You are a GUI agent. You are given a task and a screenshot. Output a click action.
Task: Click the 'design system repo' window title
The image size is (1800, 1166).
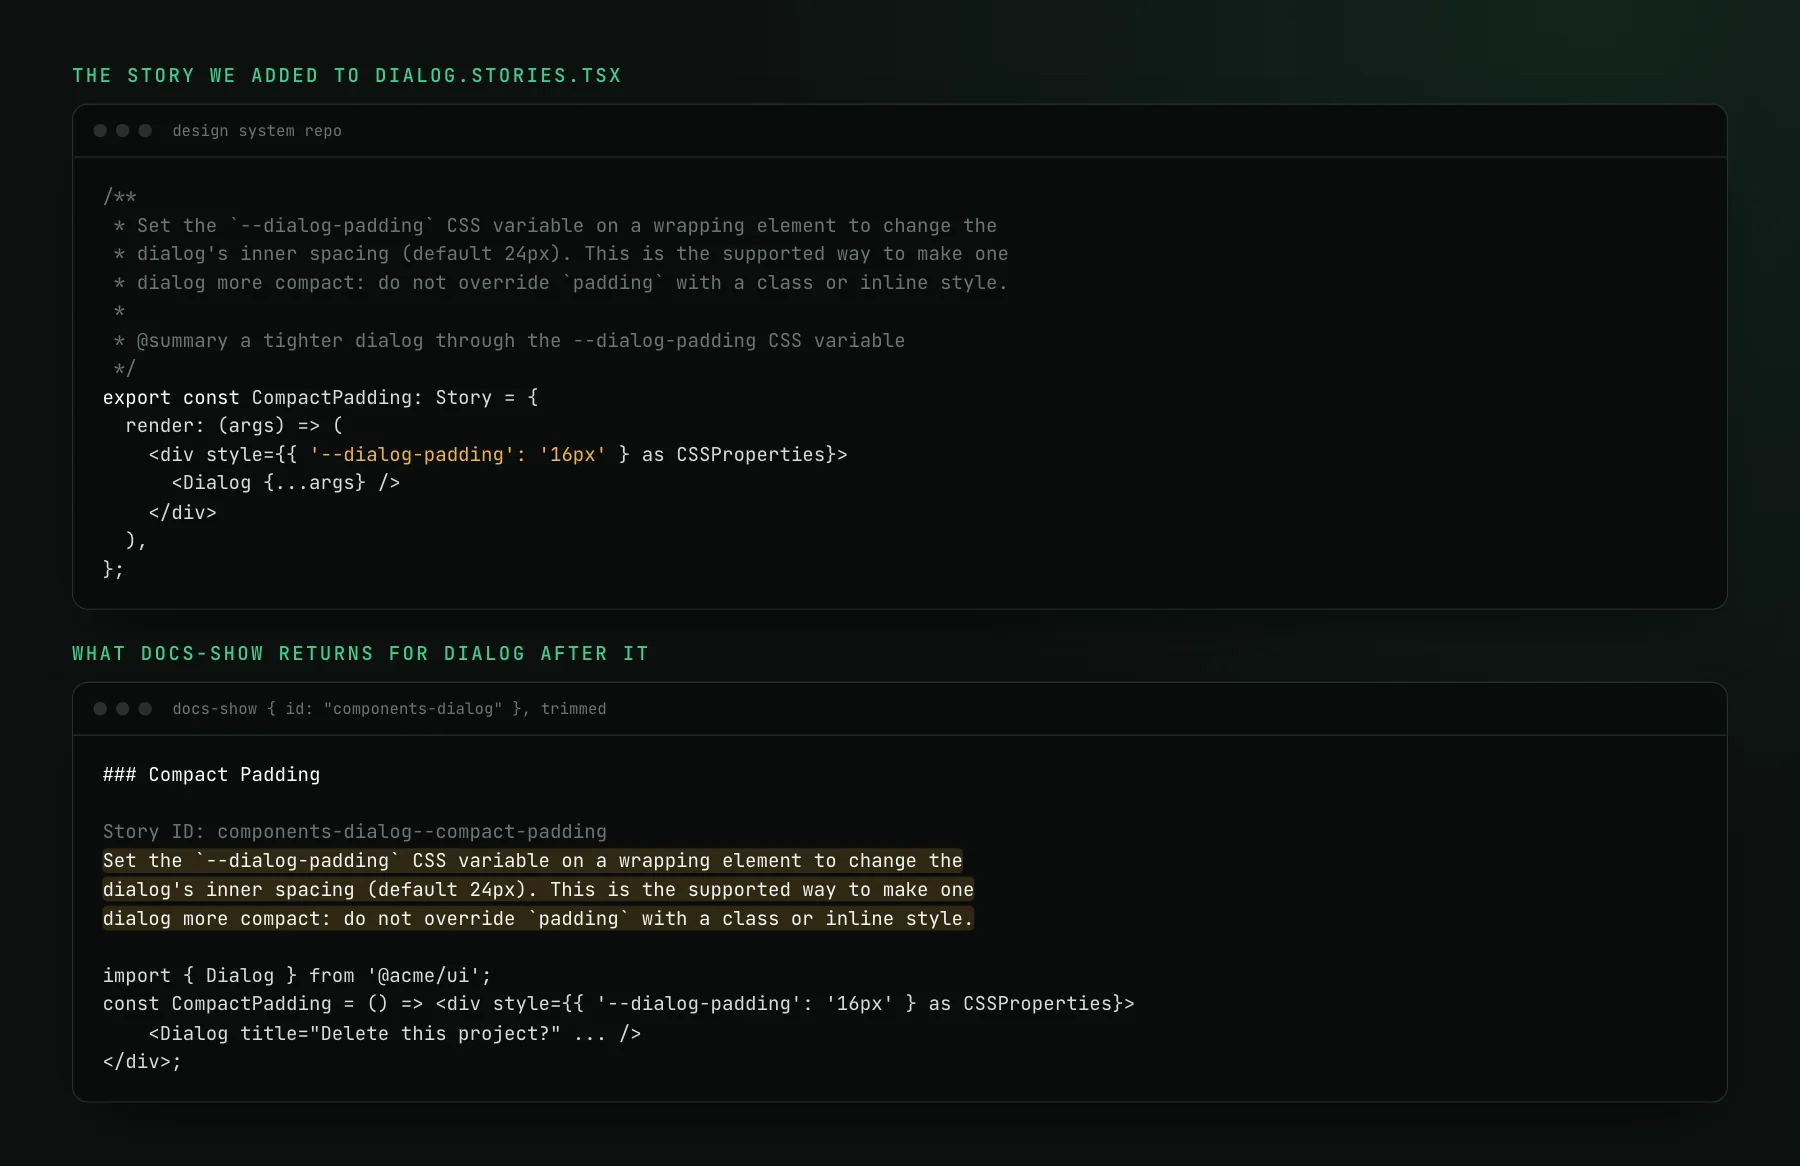coord(257,131)
